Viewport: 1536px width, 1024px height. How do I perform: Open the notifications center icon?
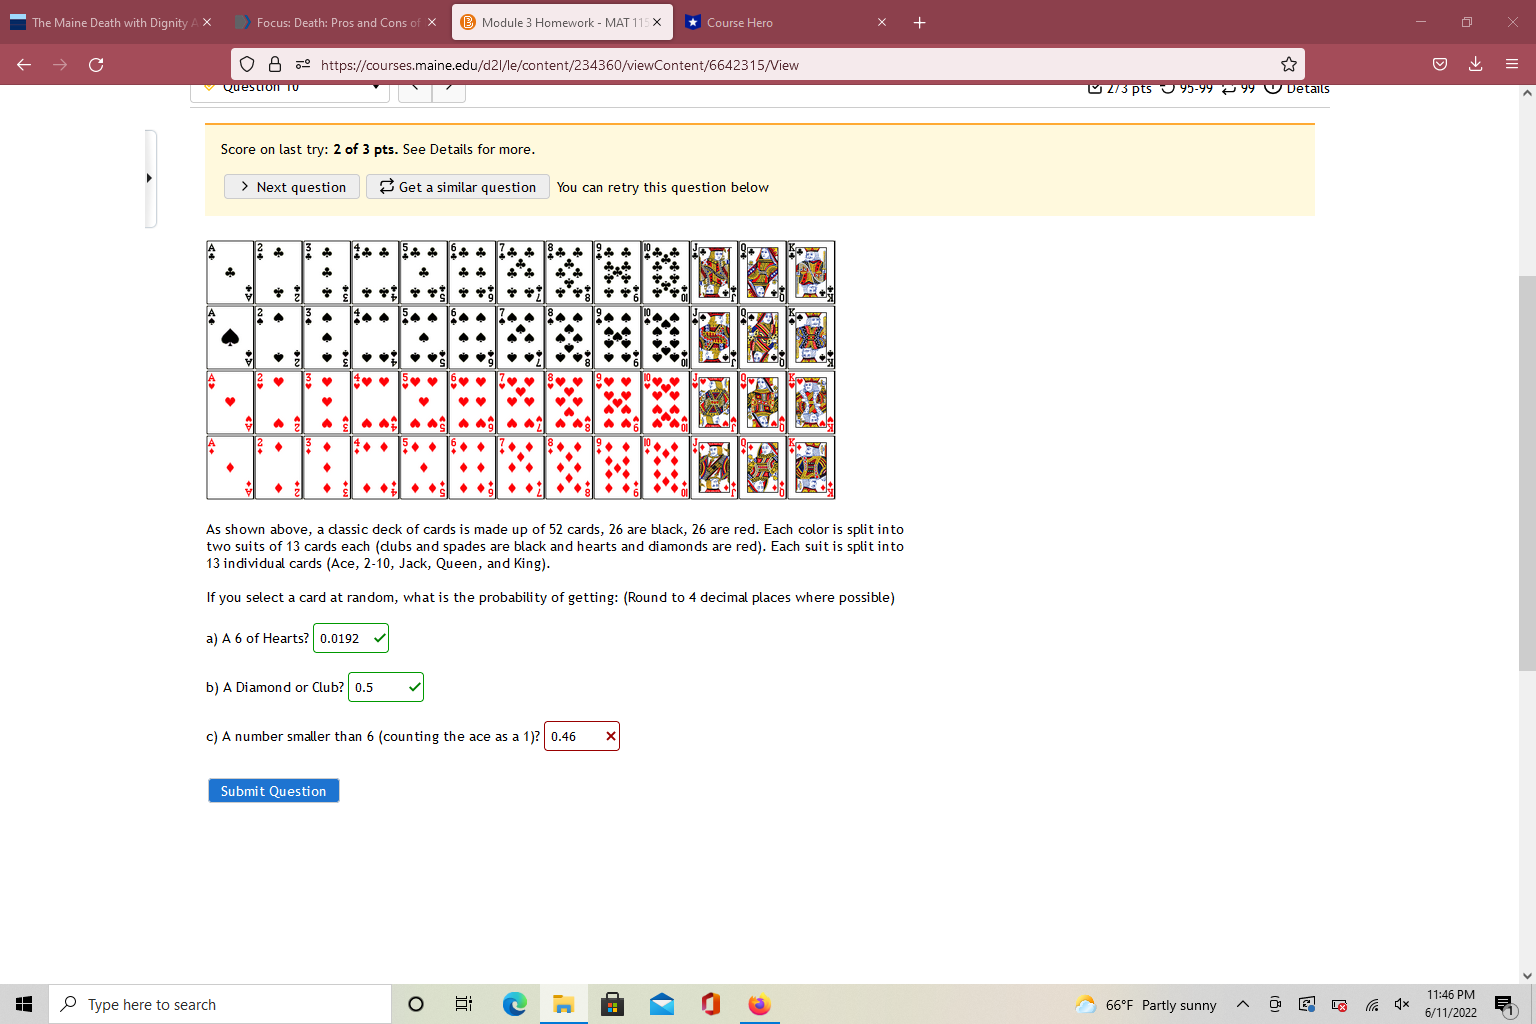click(1505, 1004)
